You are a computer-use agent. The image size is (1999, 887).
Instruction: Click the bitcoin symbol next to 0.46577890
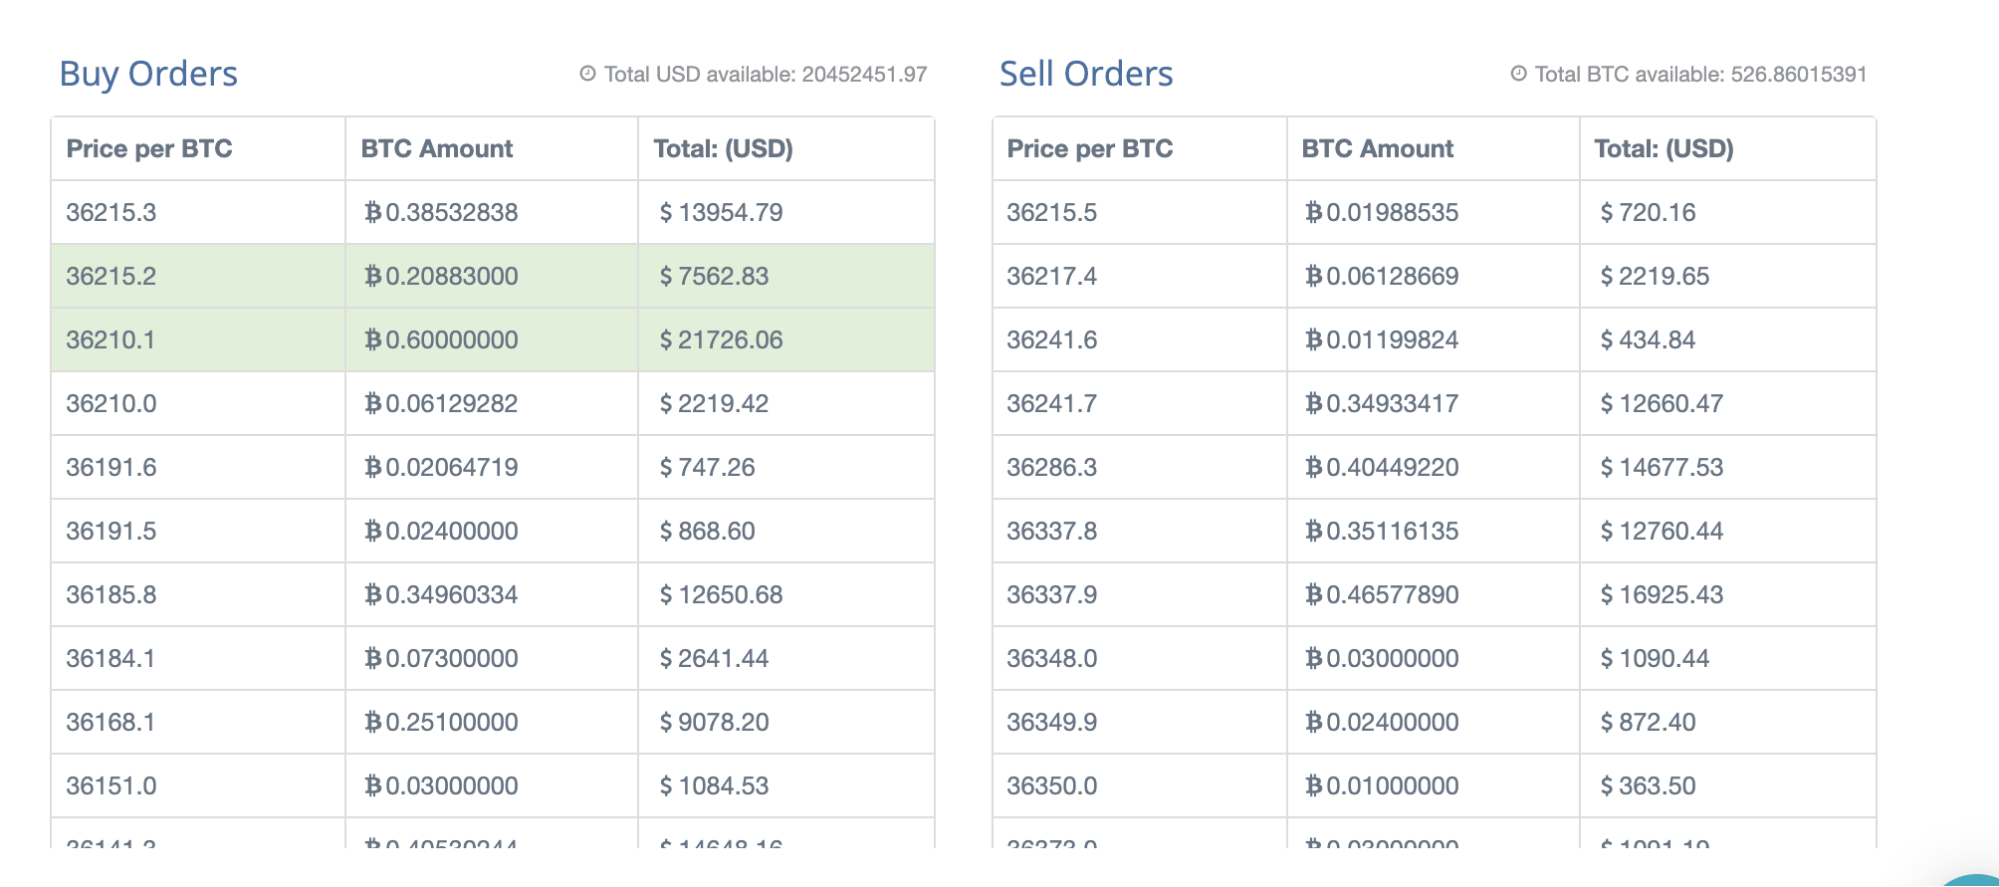tap(1313, 595)
